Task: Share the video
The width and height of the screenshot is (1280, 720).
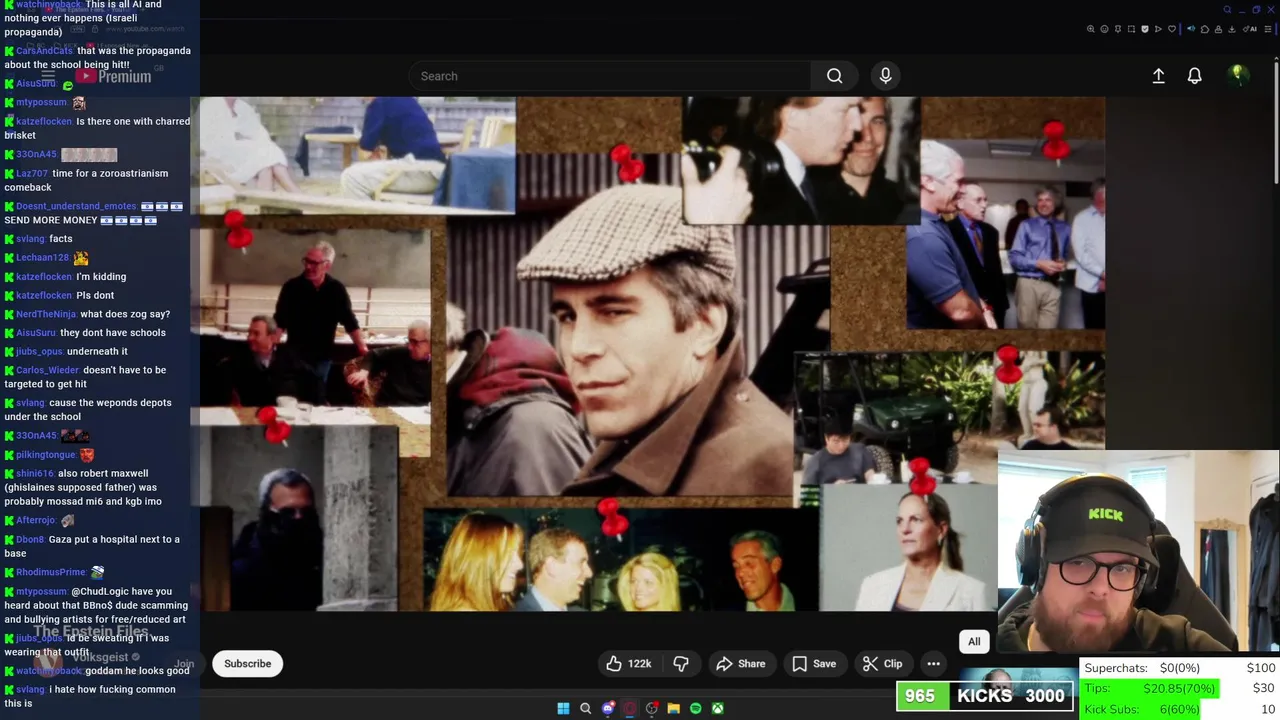Action: (741, 663)
